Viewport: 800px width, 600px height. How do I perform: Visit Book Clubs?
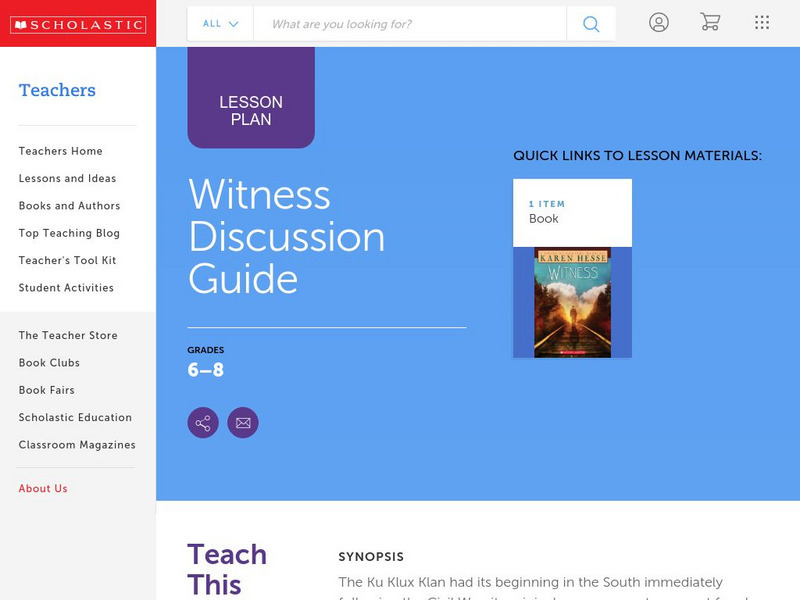pyautogui.click(x=49, y=363)
